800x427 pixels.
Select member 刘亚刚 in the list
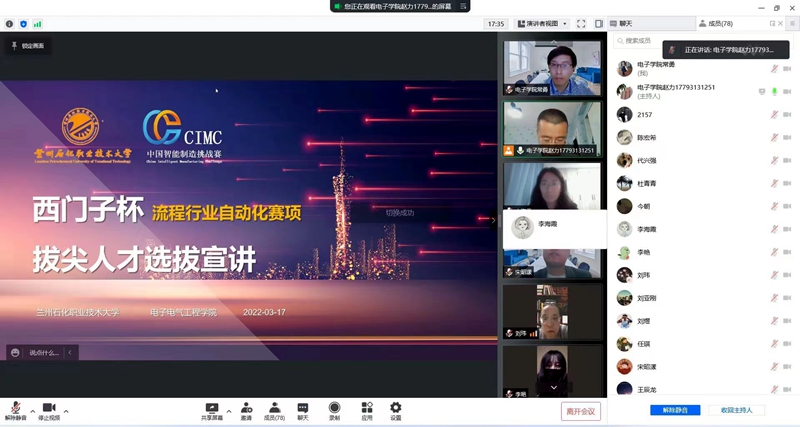pos(704,298)
